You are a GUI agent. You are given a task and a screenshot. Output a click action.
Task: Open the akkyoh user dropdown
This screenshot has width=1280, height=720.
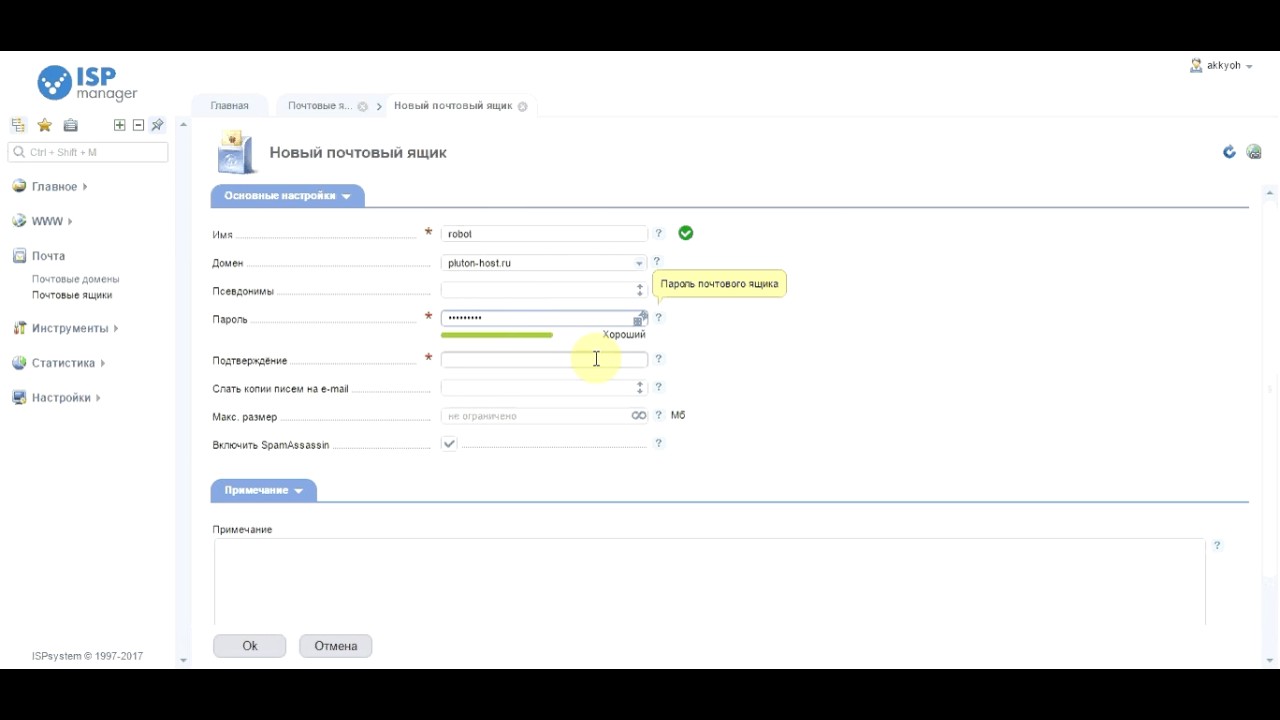1221,66
